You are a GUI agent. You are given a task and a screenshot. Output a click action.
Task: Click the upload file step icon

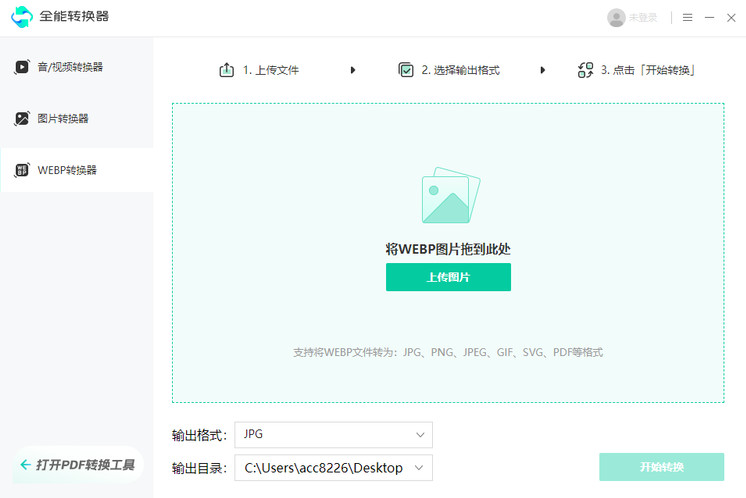tap(226, 70)
